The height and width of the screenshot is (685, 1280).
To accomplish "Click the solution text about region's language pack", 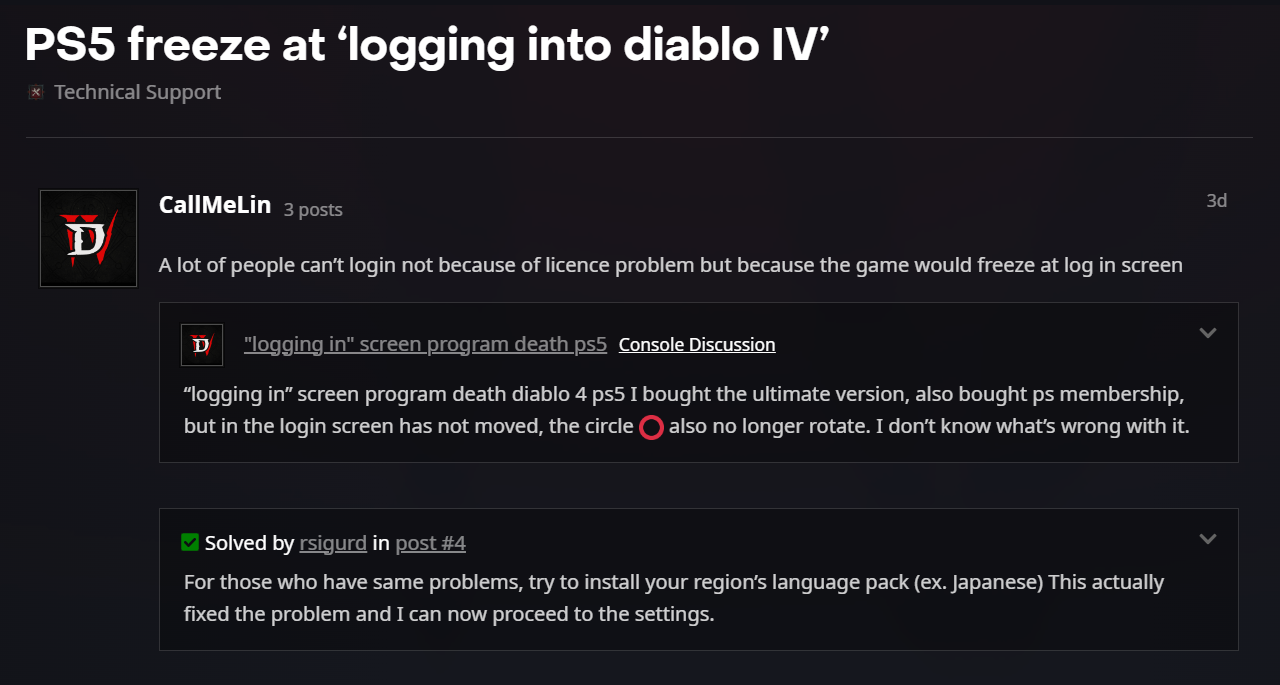I will [x=674, y=582].
